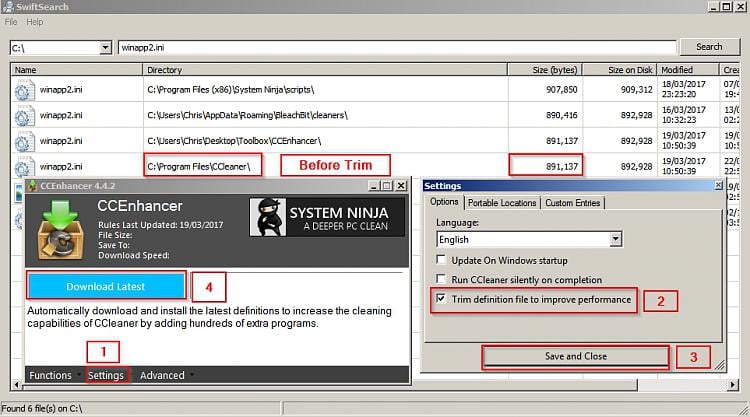This screenshot has height=417, width=750.
Task: Switch to the Portable Locations tab
Action: [x=502, y=203]
